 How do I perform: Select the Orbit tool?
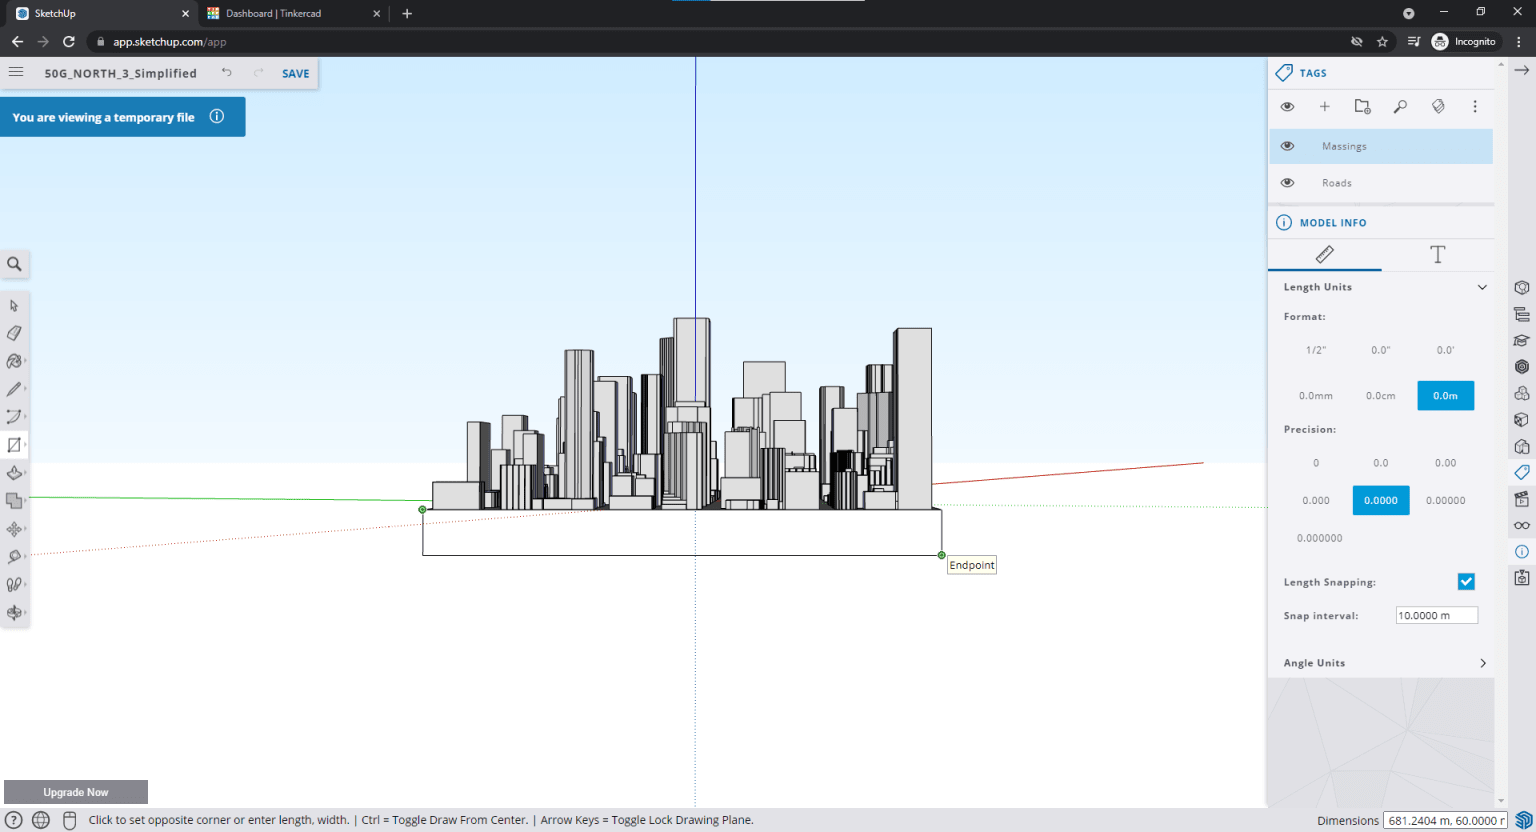(14, 613)
